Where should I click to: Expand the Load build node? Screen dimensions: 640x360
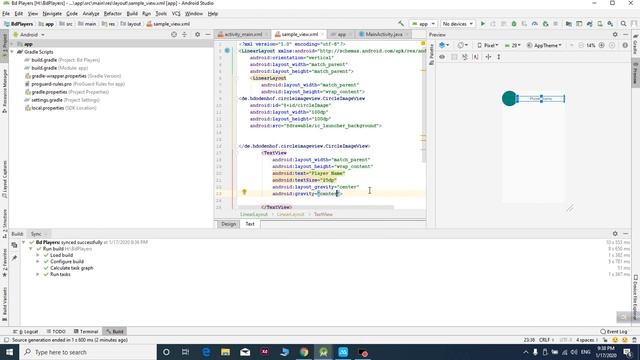tap(38, 255)
